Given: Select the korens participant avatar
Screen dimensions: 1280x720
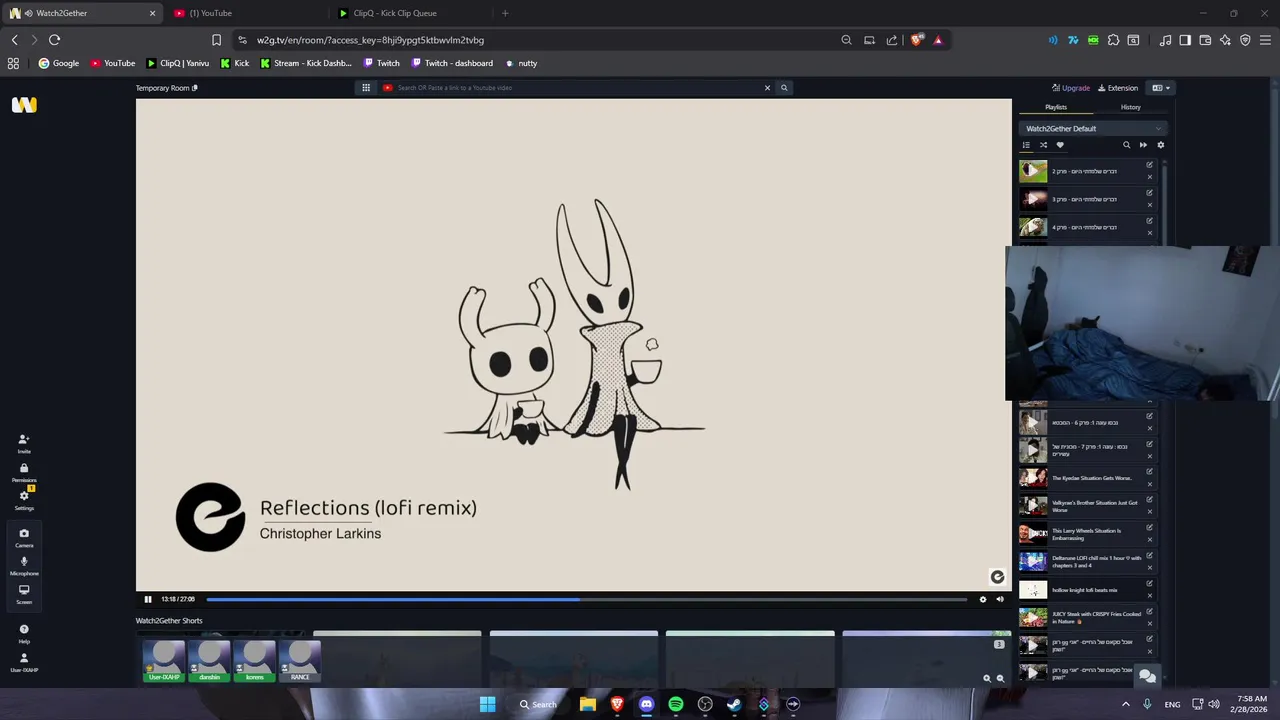Looking at the screenshot, I should pos(255,661).
